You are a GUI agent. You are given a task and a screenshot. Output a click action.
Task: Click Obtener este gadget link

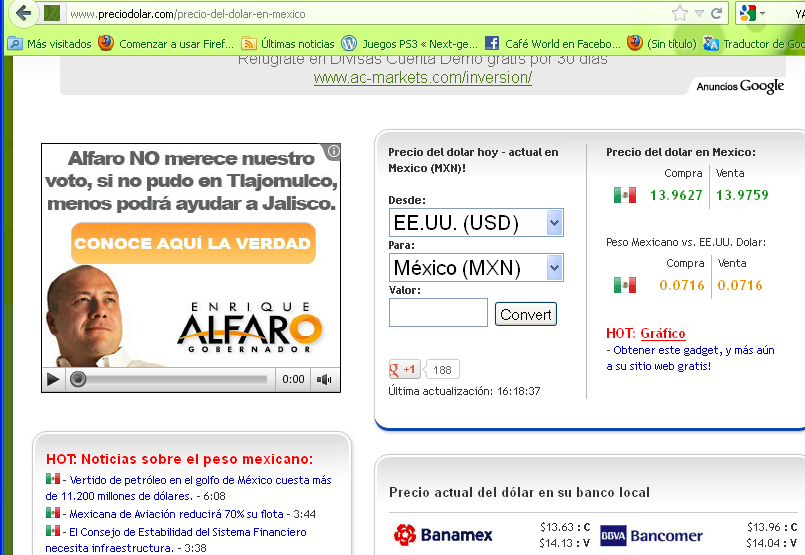coord(690,358)
